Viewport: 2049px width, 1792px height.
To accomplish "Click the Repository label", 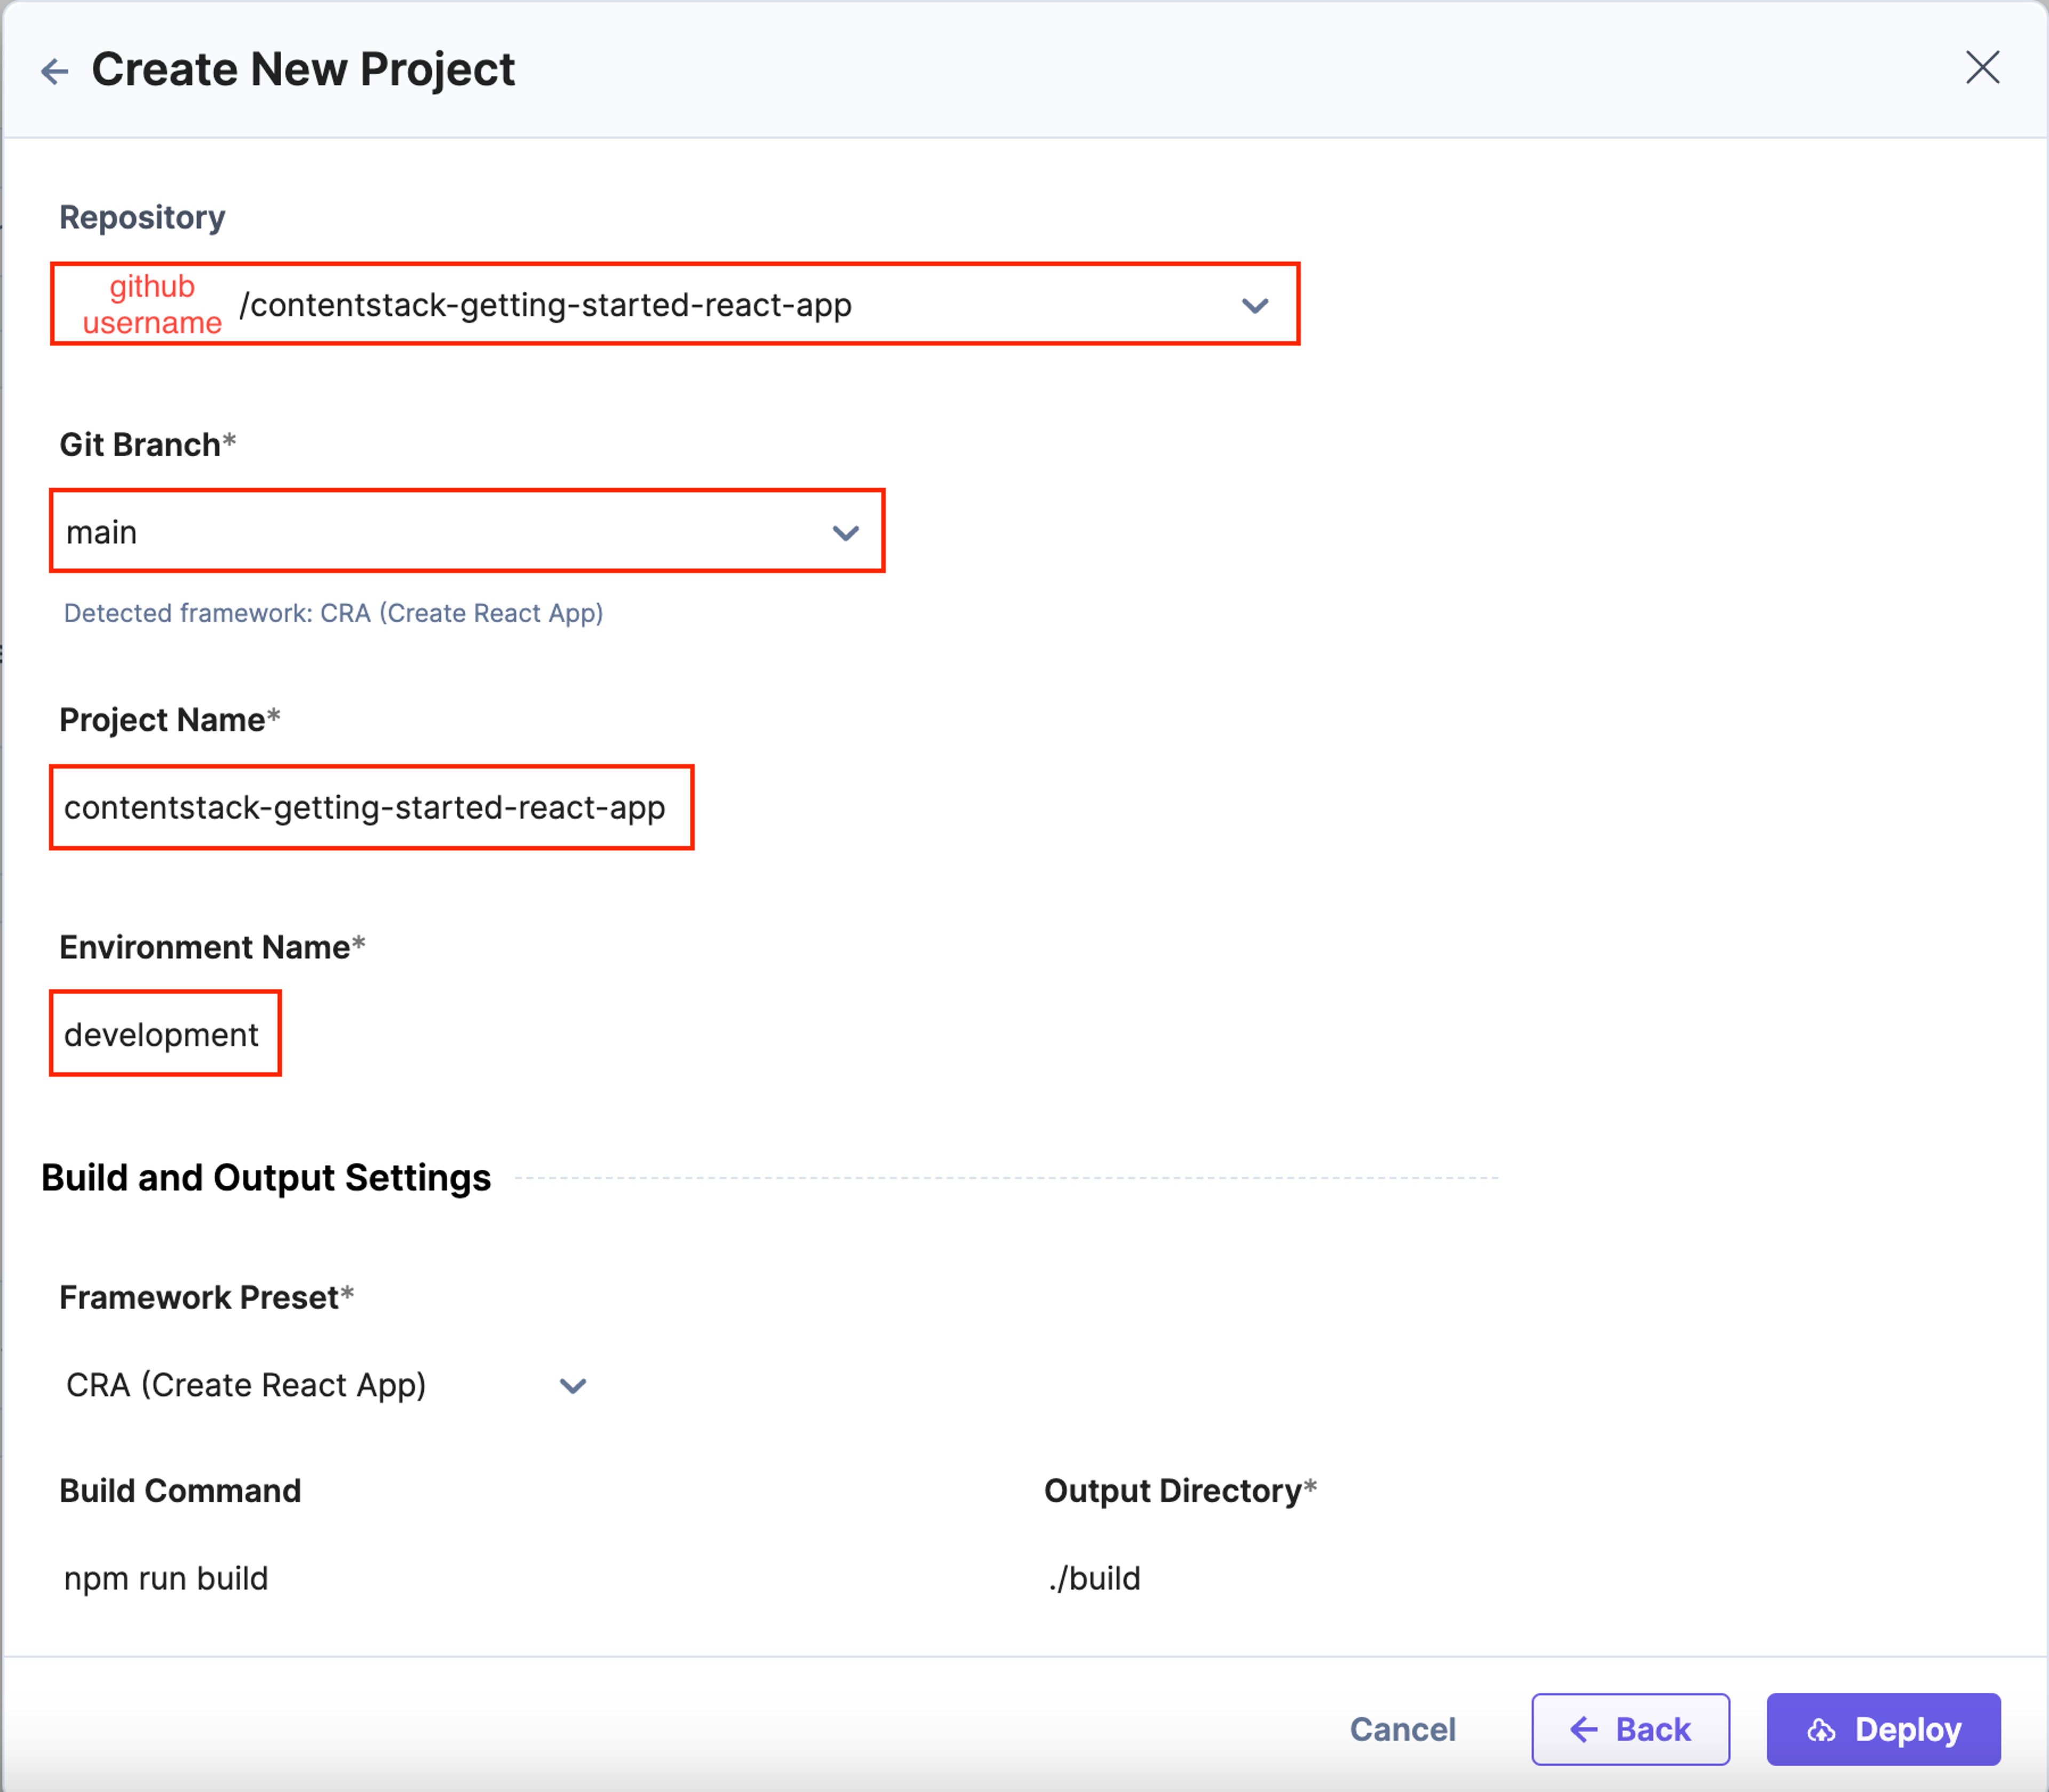I will (x=142, y=217).
